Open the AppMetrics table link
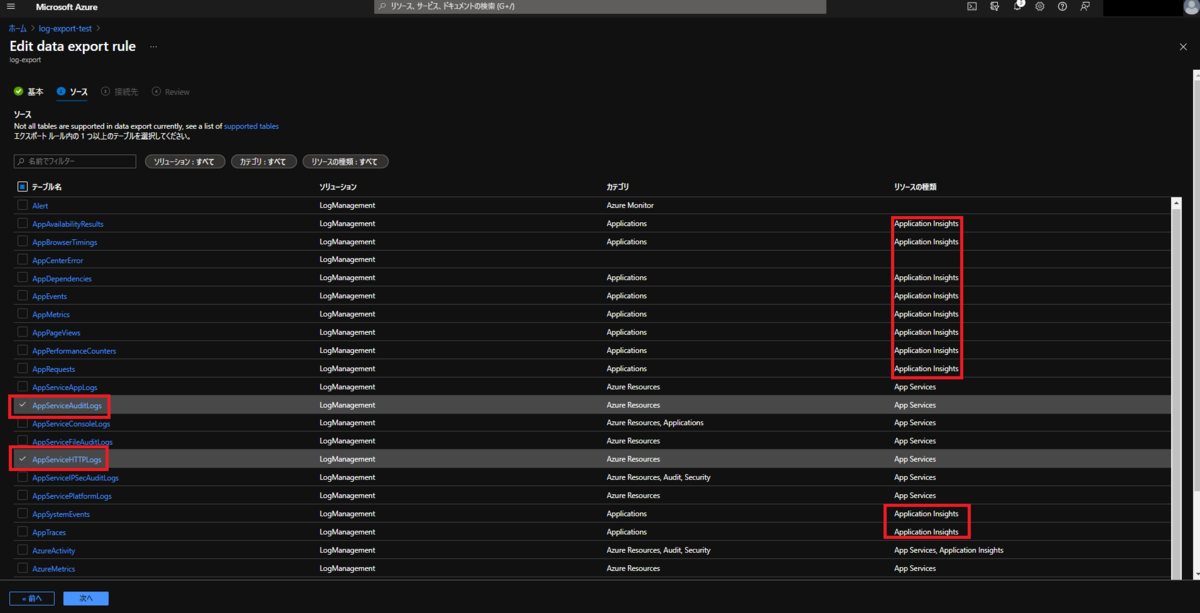 51,314
